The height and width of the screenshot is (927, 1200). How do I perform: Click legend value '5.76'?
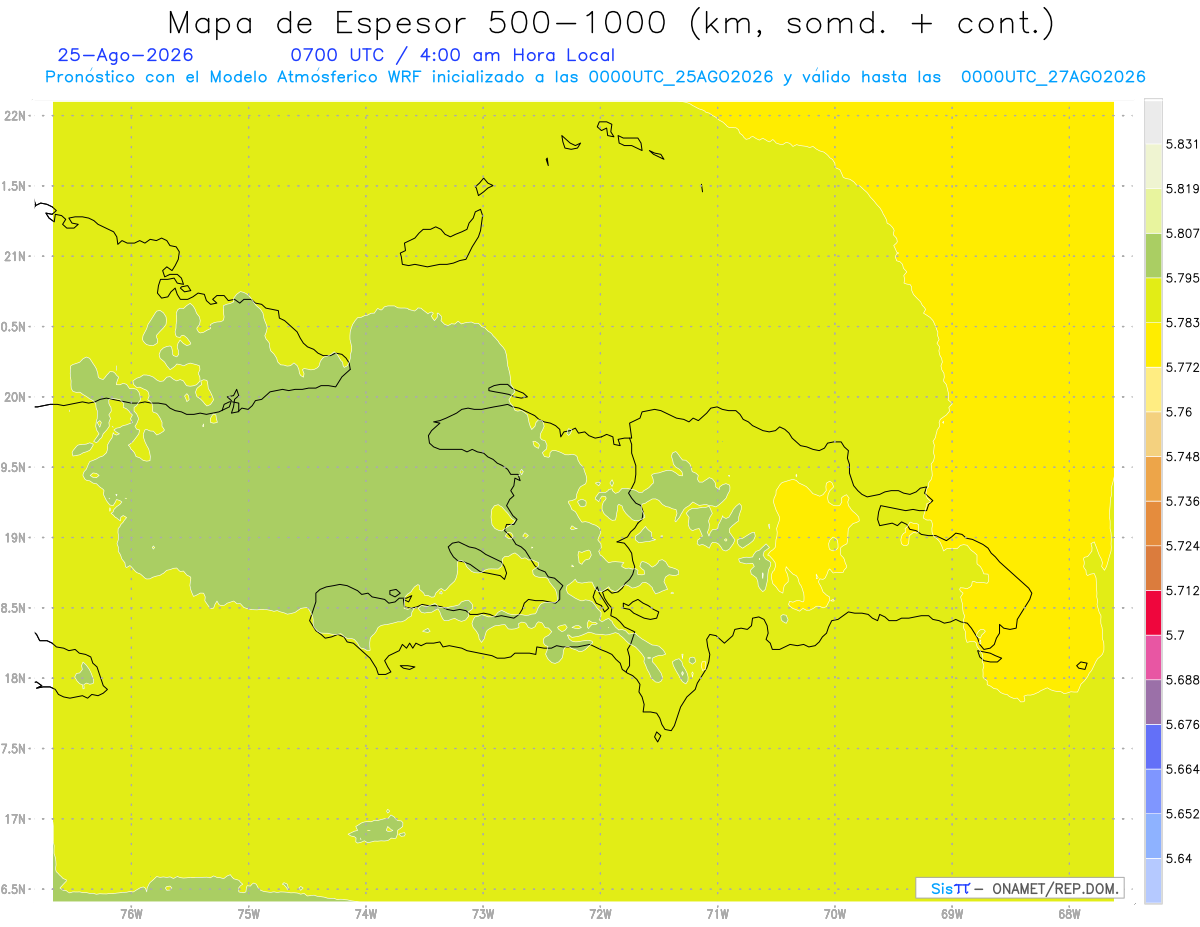click(x=1179, y=412)
